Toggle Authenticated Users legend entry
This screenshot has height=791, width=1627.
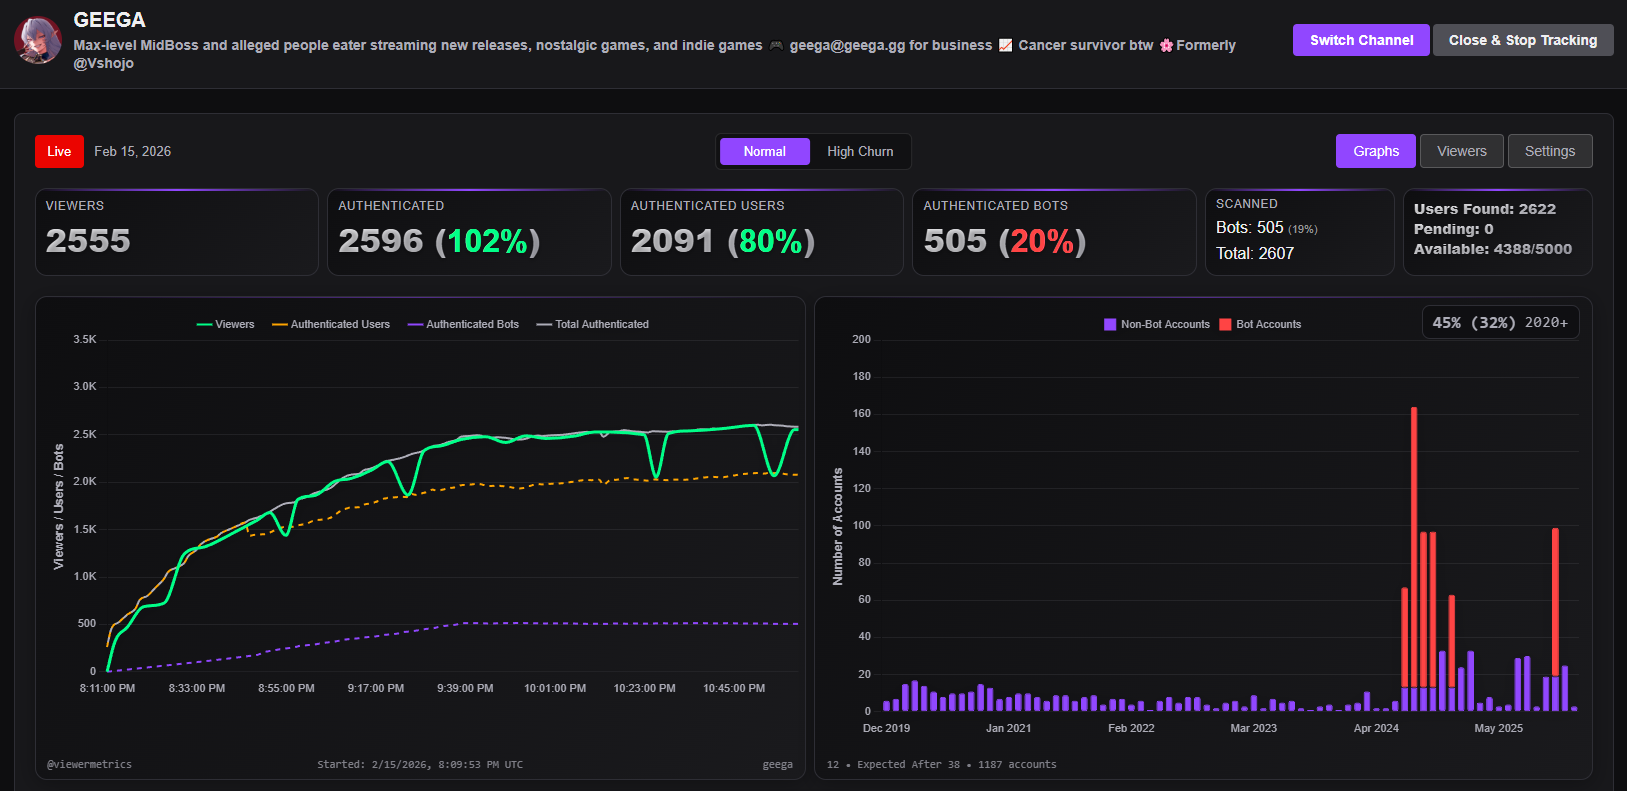[x=331, y=324]
